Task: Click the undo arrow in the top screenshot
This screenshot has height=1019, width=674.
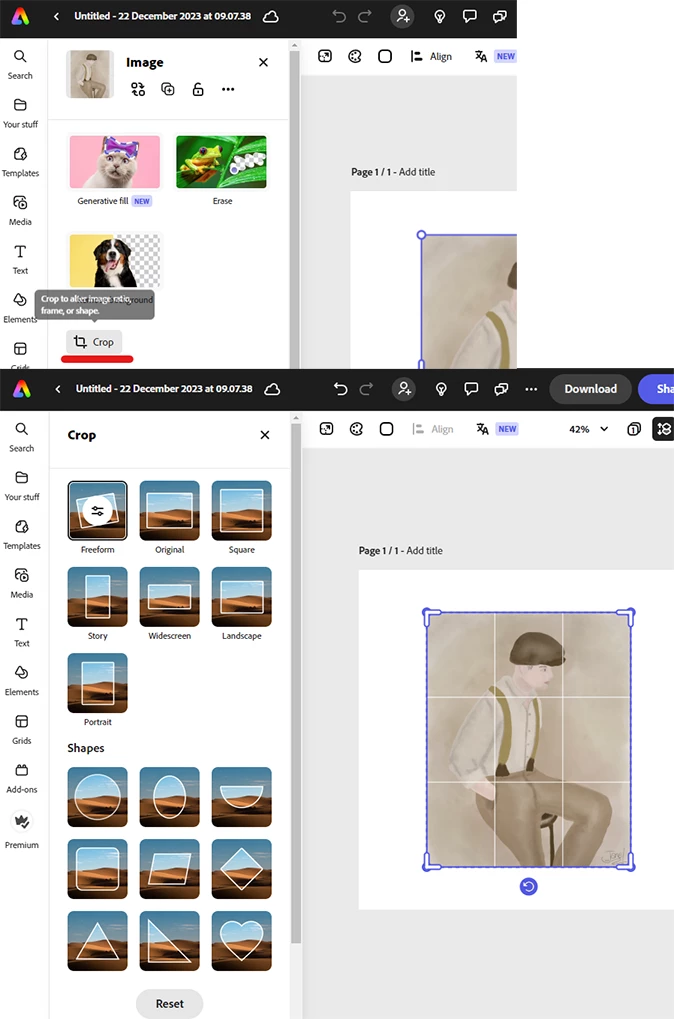Action: click(x=339, y=16)
